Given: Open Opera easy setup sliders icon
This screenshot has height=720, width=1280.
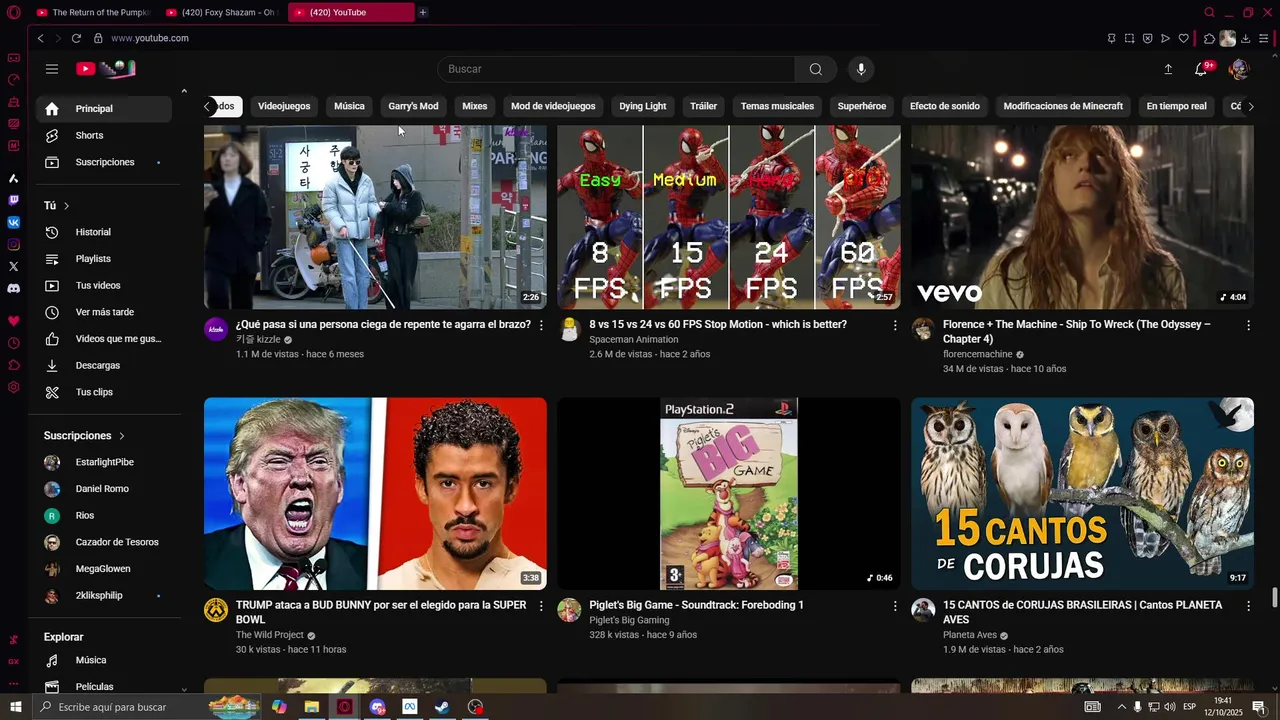Looking at the screenshot, I should point(1264,38).
